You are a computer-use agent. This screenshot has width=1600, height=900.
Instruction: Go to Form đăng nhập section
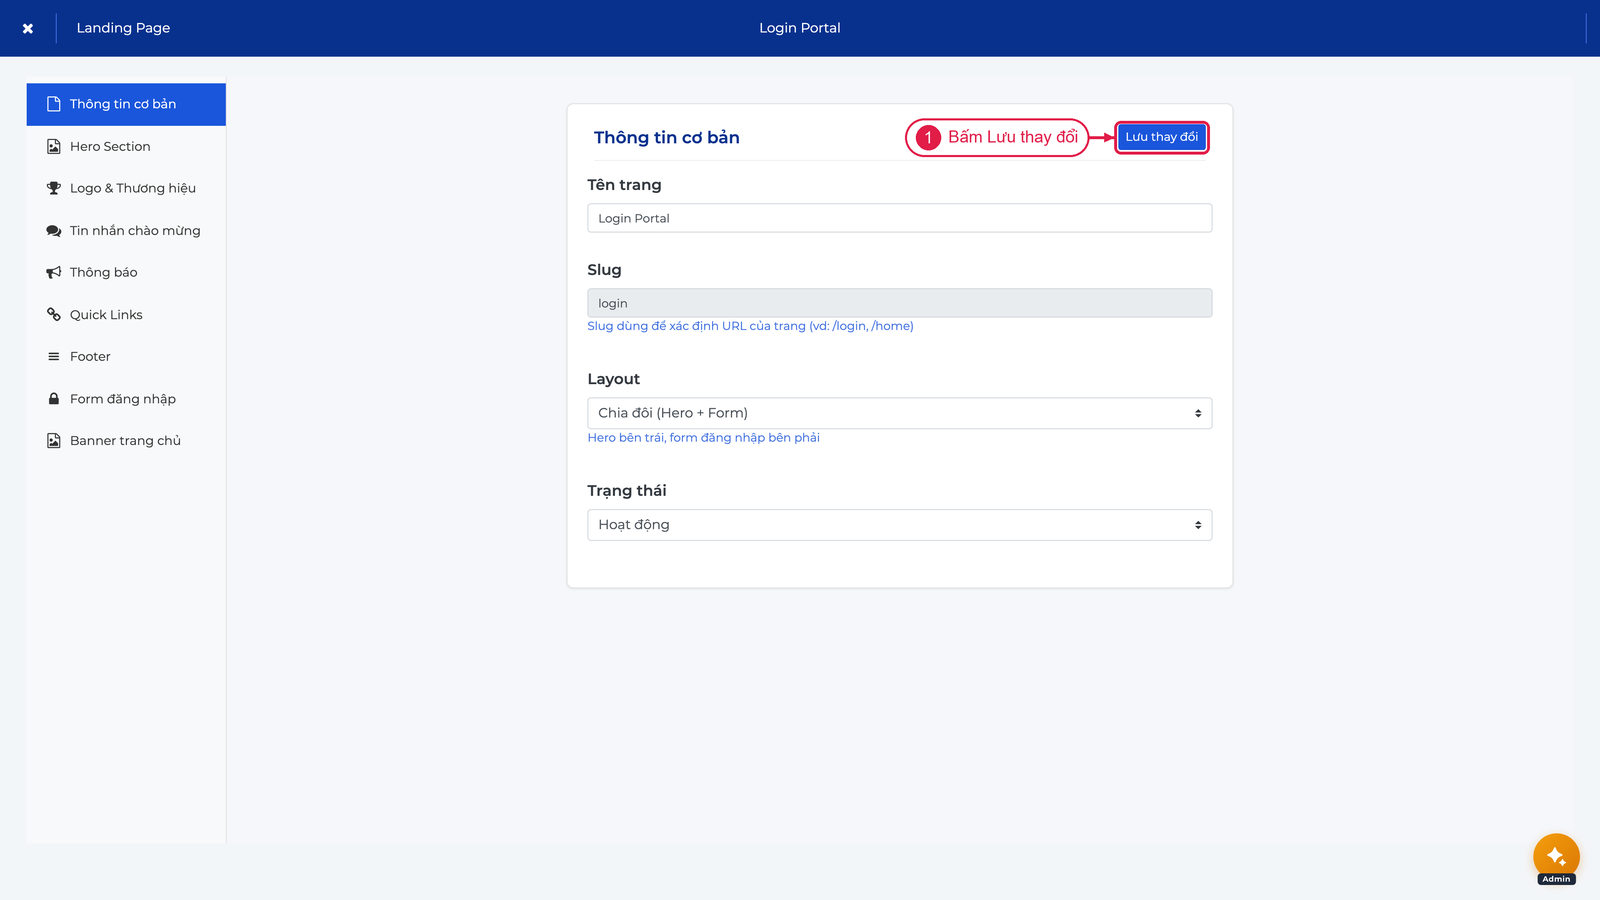(126, 398)
